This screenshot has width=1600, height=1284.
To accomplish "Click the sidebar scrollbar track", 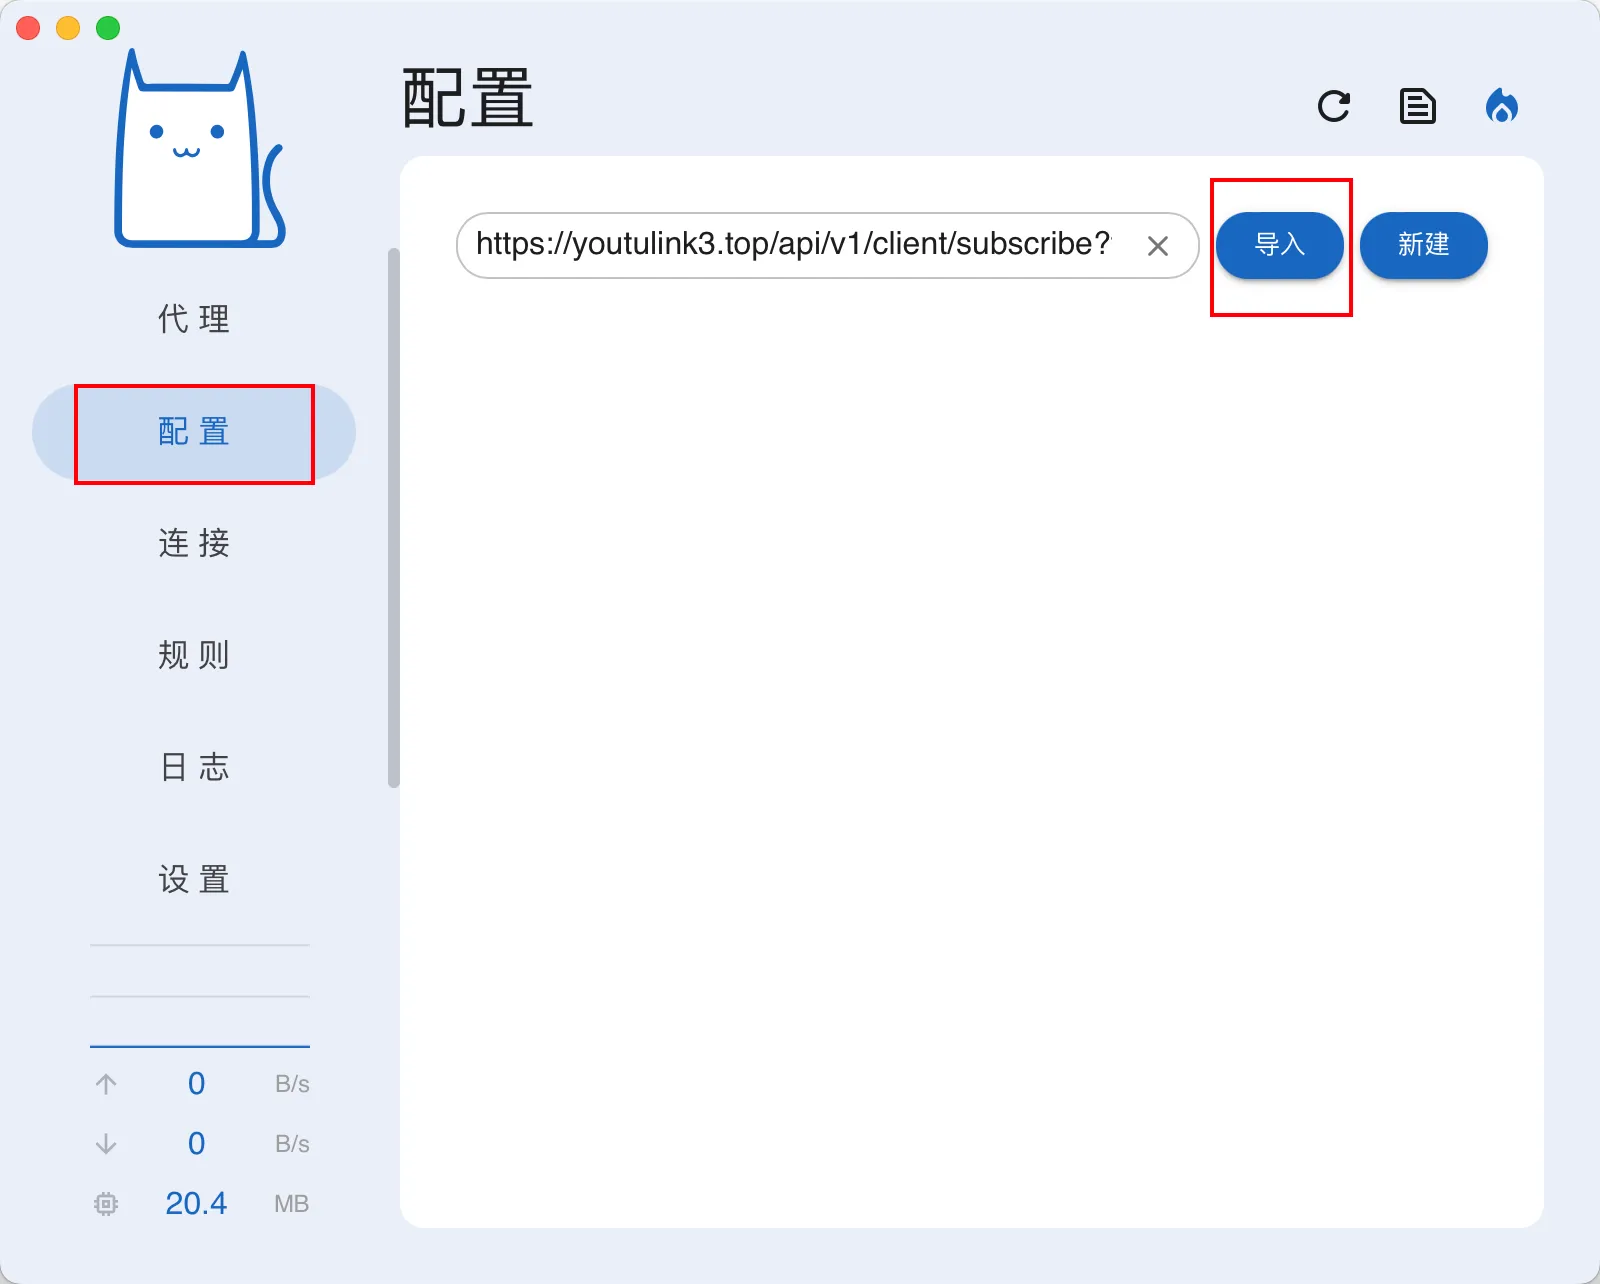I will coord(390,520).
